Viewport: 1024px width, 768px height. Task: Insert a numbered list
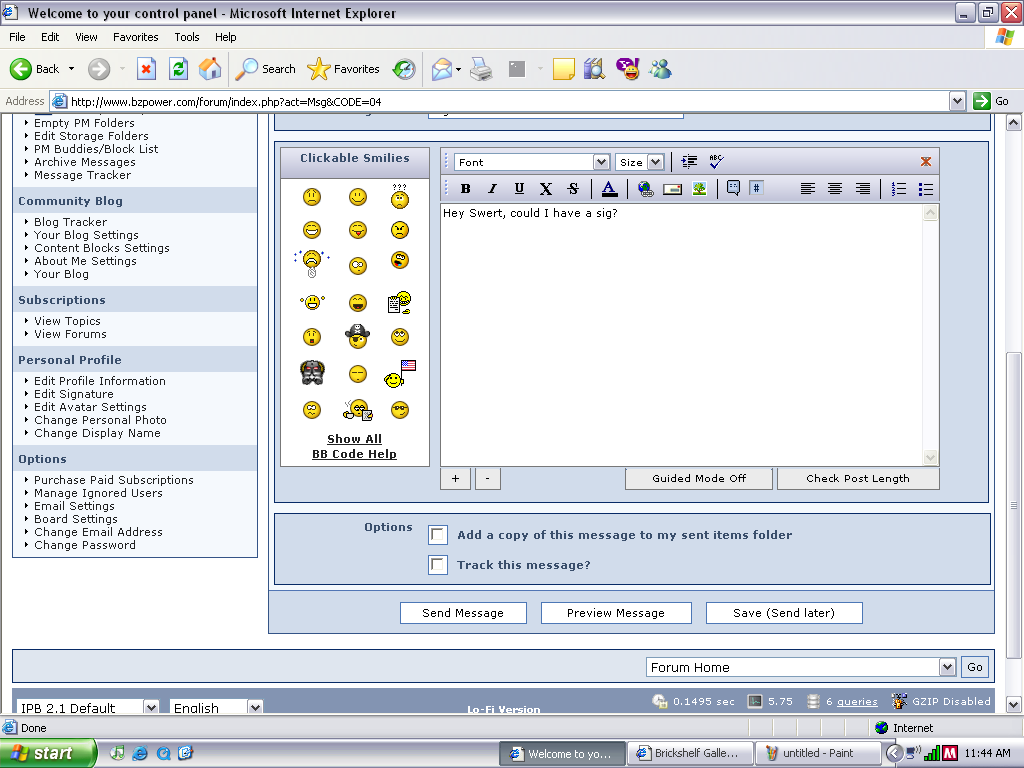pyautogui.click(x=899, y=189)
